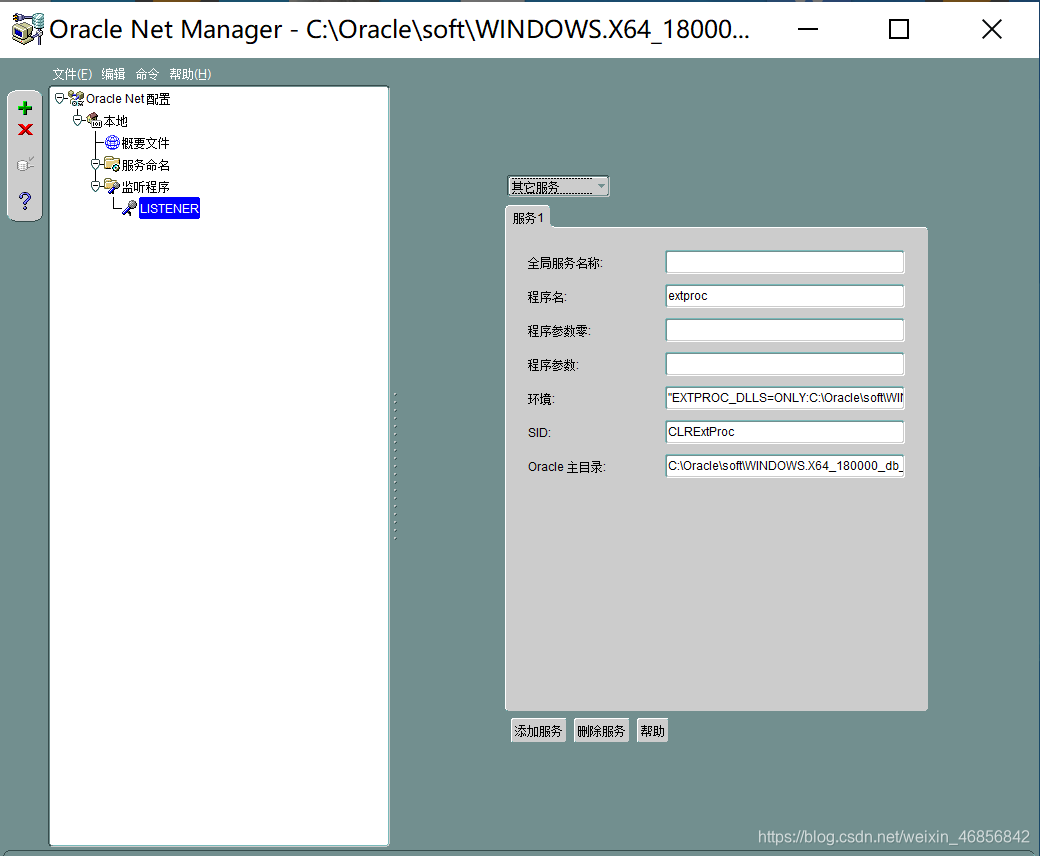Click the 监听程序 folder icon
This screenshot has height=856, width=1040.
112,186
